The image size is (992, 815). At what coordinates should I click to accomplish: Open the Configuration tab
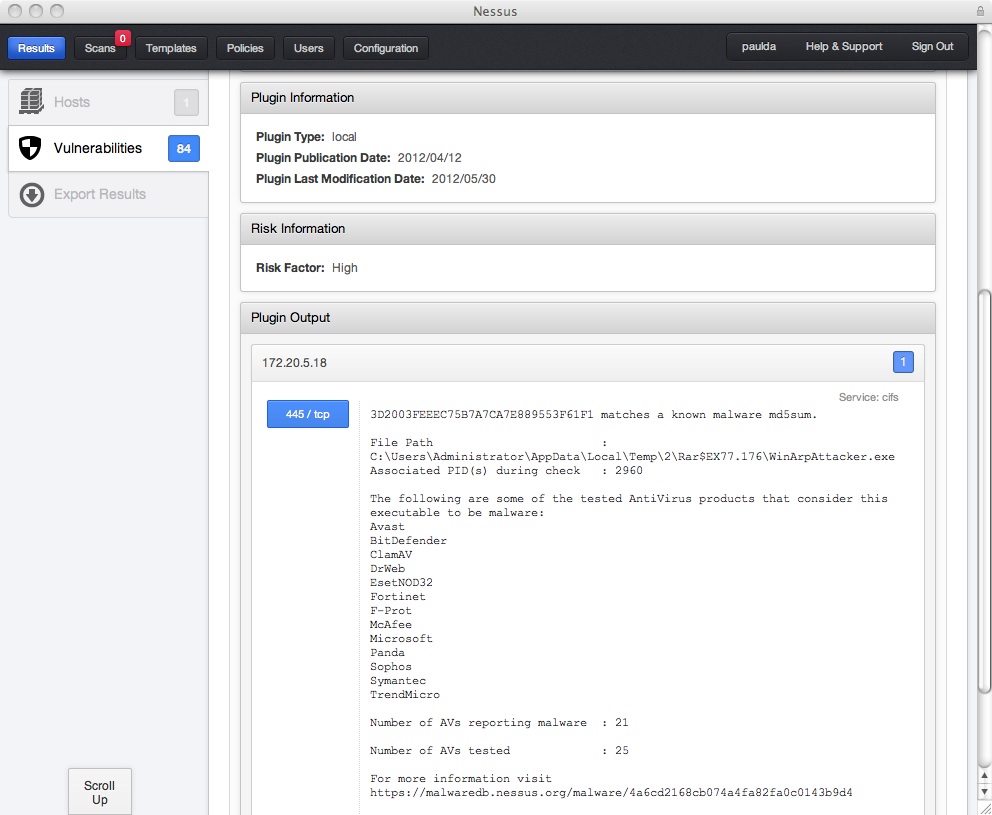(x=385, y=48)
